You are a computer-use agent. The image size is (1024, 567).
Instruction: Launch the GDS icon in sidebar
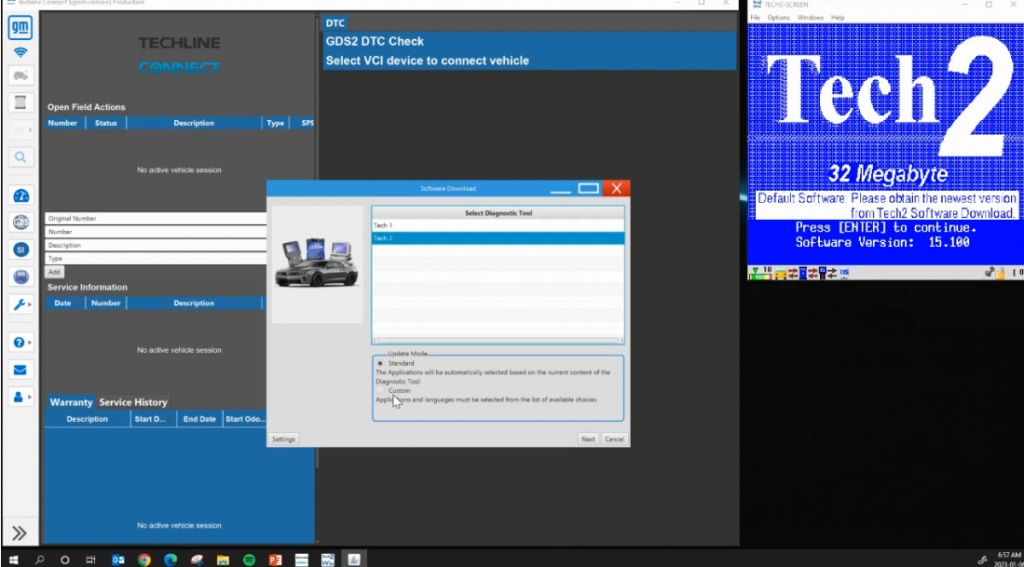click(x=21, y=222)
